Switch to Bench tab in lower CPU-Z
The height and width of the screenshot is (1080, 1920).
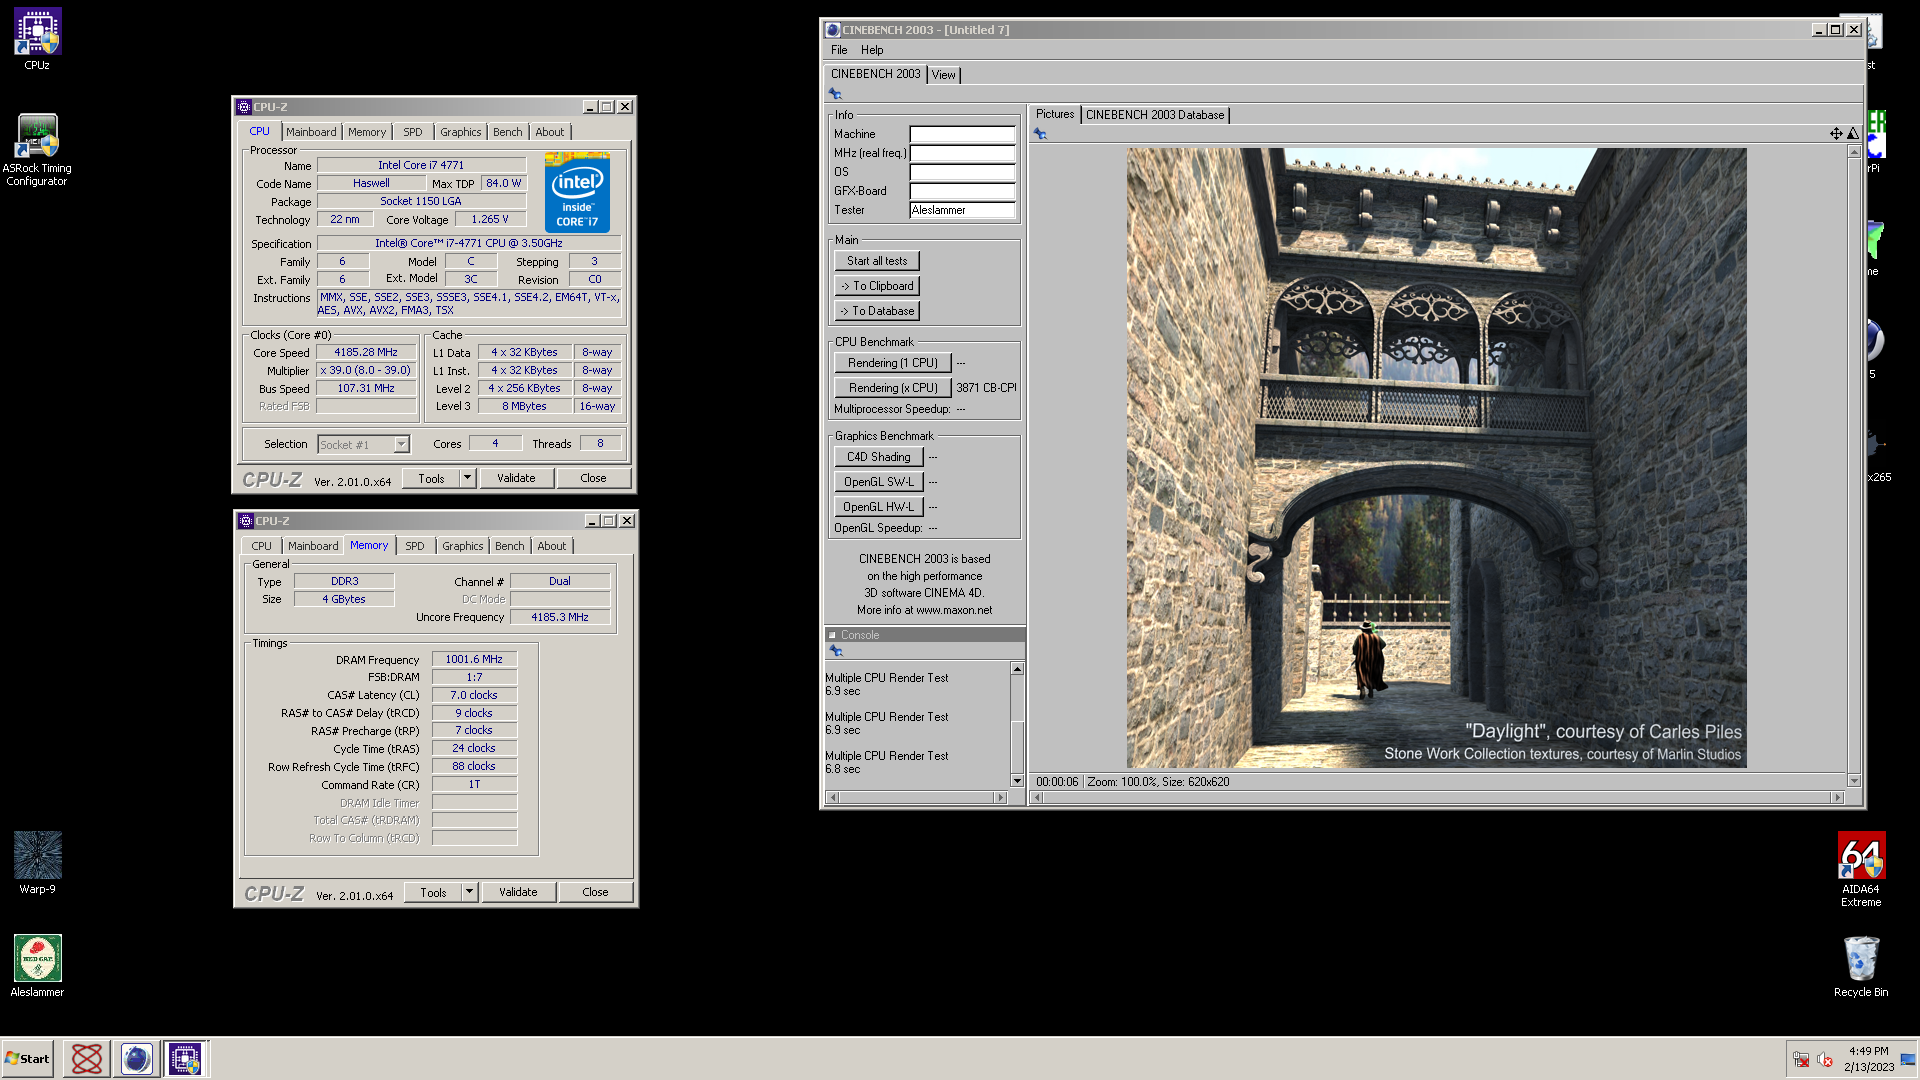click(x=509, y=546)
